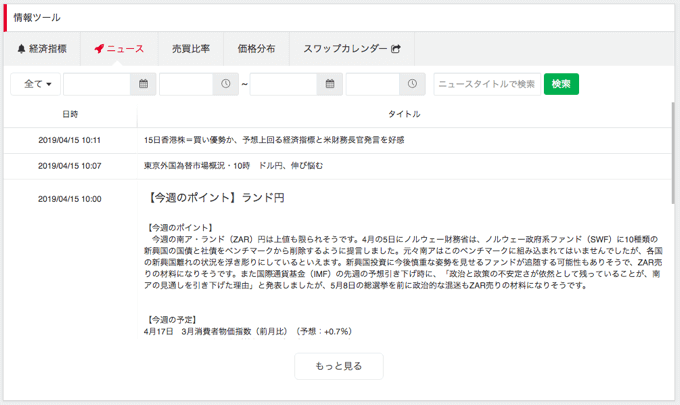This screenshot has width=680, height=405.
Task: Open the 15日香港株 news headline
Action: [274, 140]
